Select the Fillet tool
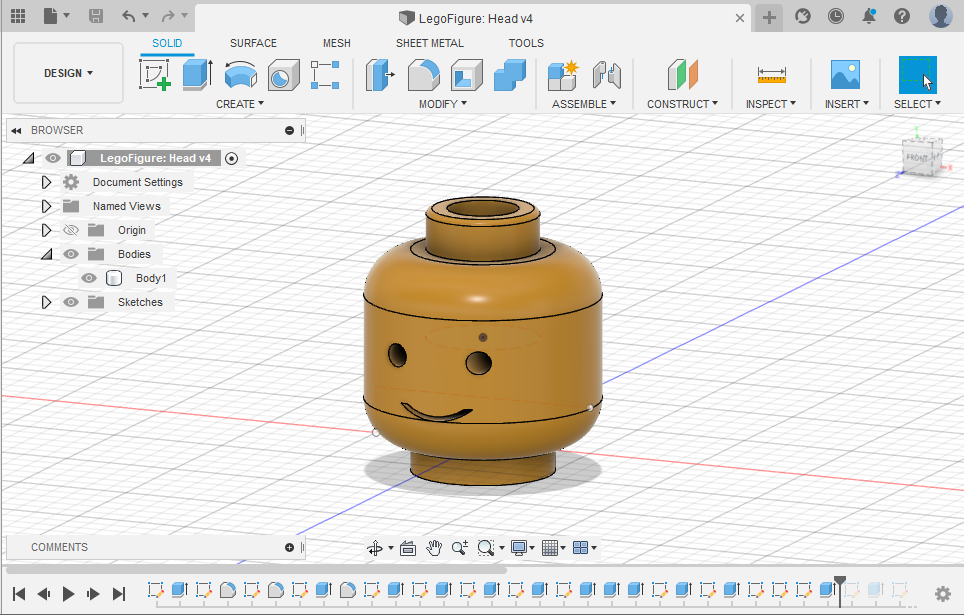 coord(424,75)
